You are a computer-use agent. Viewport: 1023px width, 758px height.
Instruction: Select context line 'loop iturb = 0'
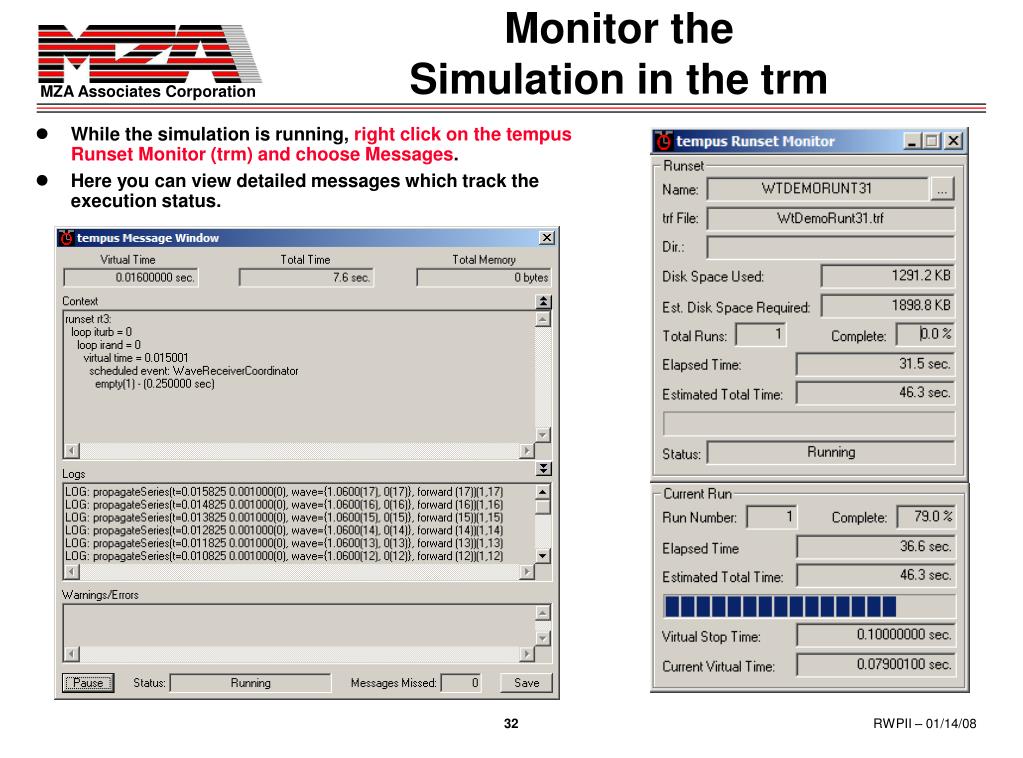(x=101, y=332)
